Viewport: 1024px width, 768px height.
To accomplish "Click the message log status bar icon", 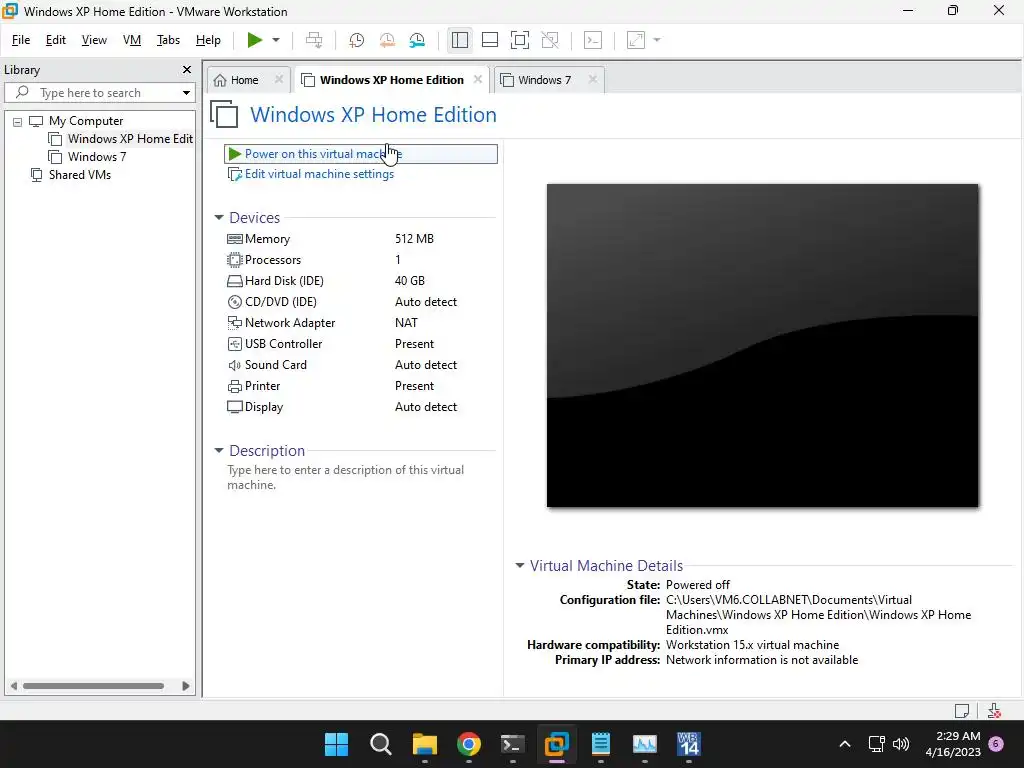I will click(x=962, y=711).
